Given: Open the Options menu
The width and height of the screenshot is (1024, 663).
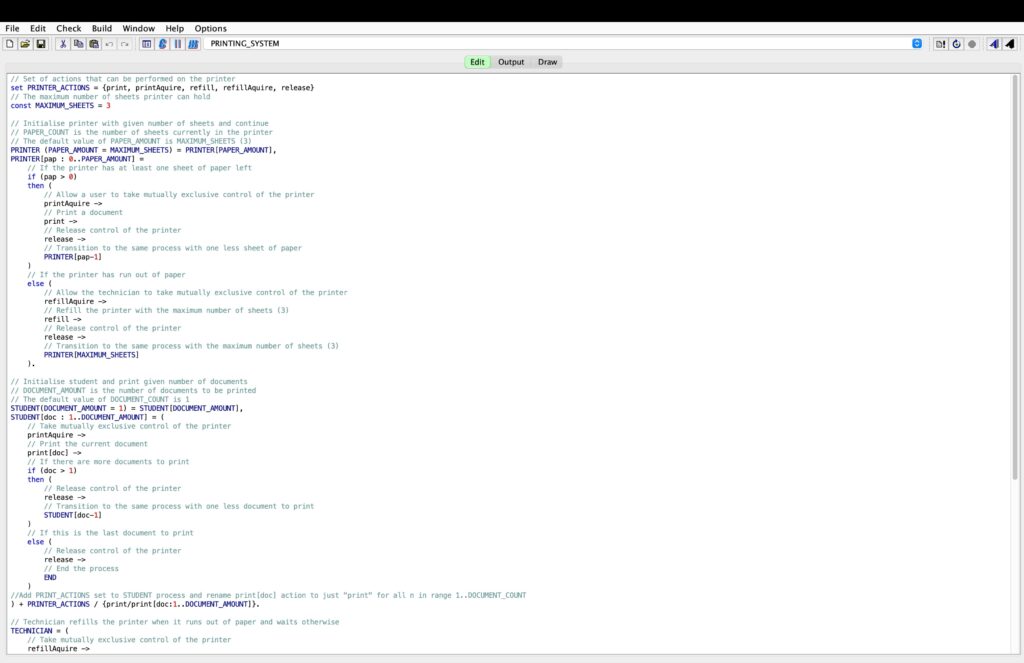Looking at the screenshot, I should tap(210, 28).
